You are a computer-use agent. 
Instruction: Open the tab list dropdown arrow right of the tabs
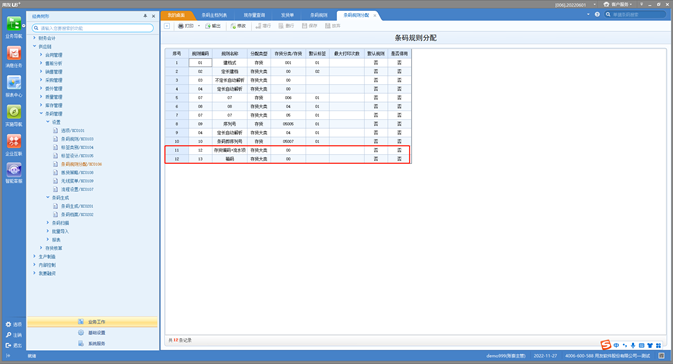pyautogui.click(x=588, y=15)
